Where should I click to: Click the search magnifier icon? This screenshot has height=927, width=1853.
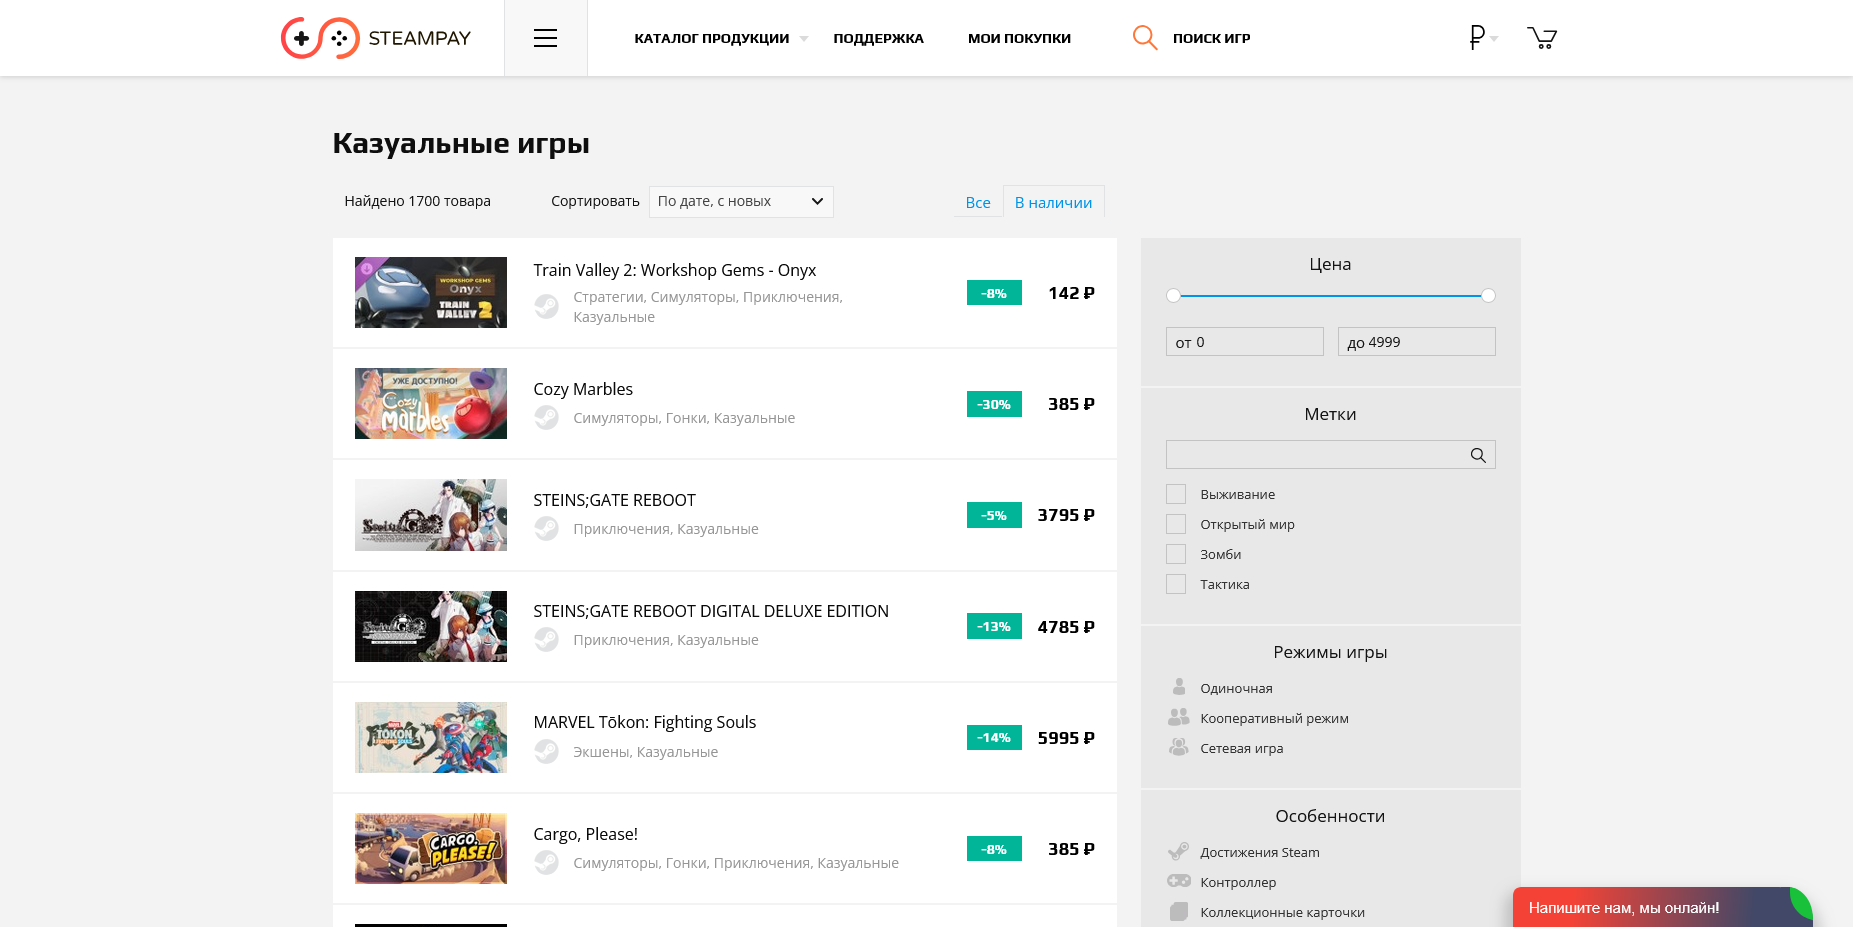click(x=1145, y=38)
